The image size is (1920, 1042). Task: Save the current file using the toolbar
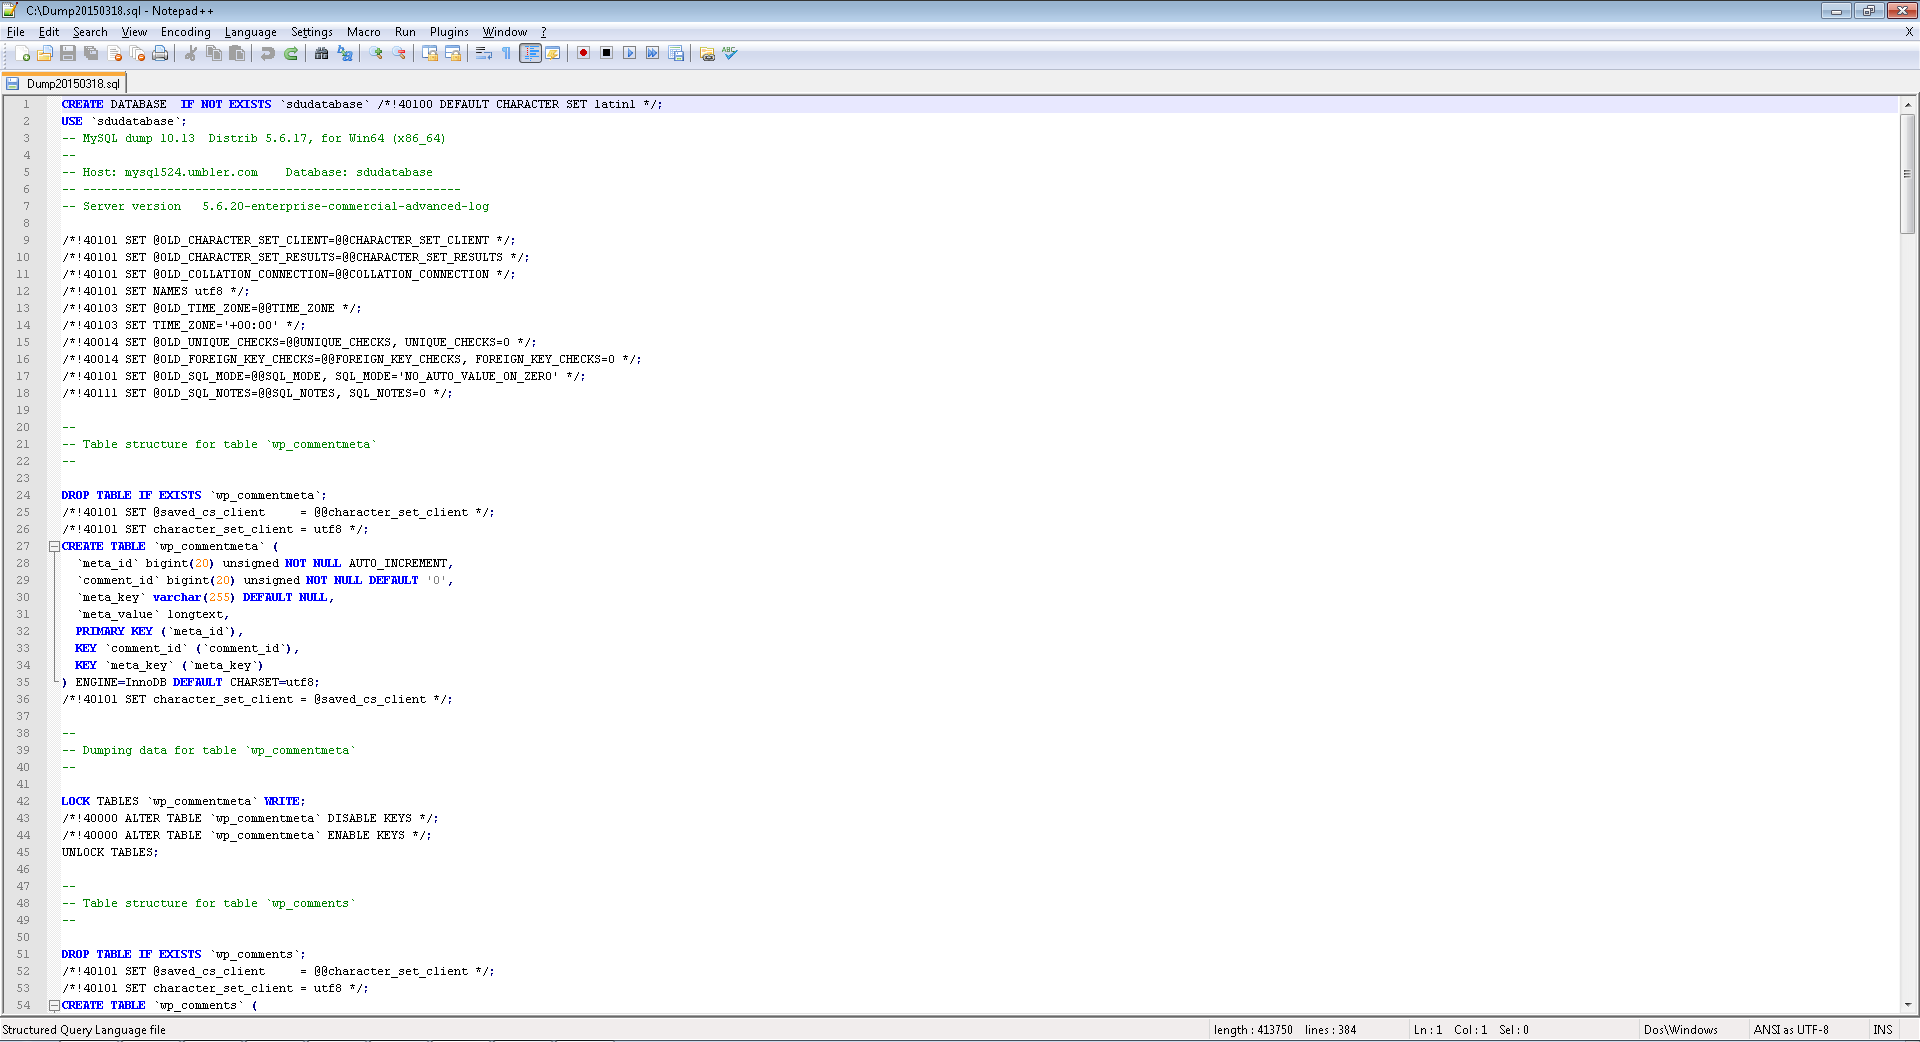coord(68,53)
